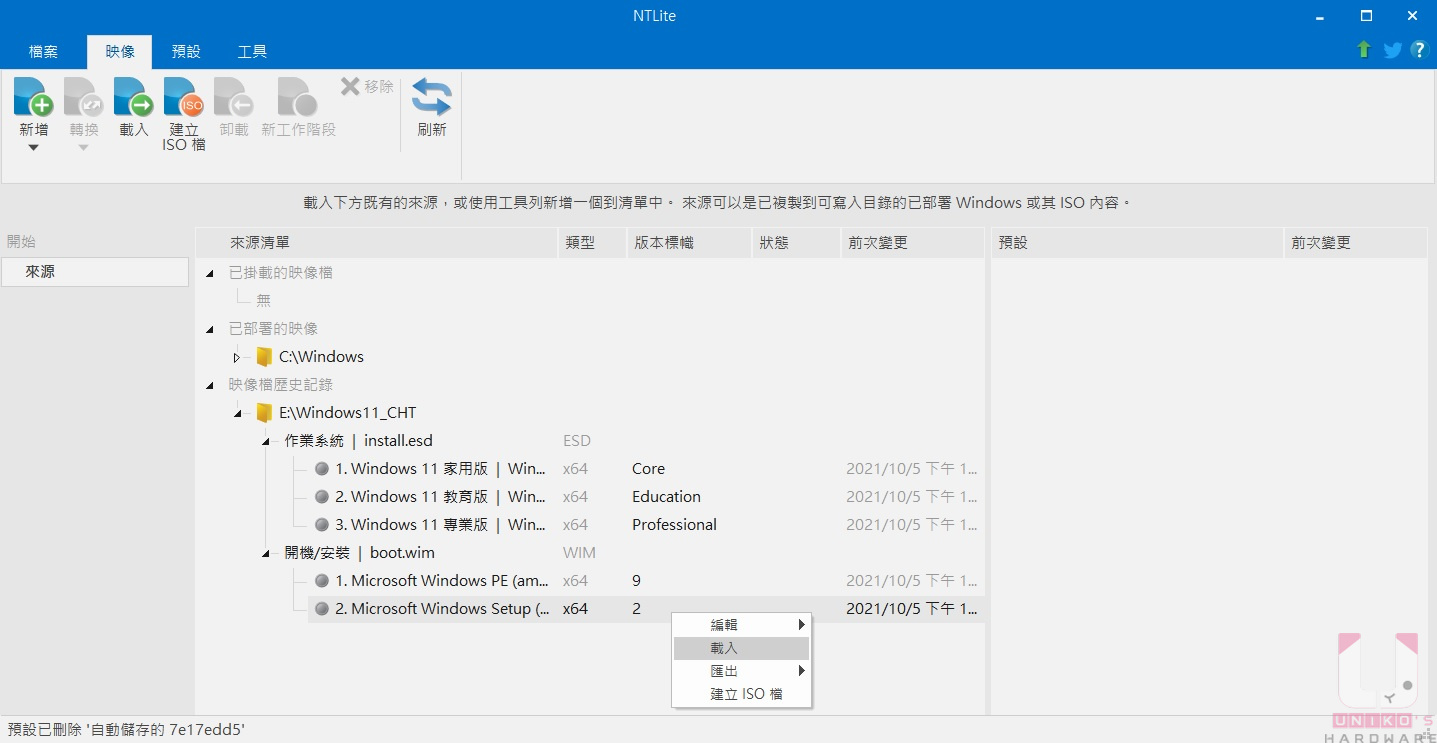Switch to the 預設 (Presets) tab
The width and height of the screenshot is (1437, 743).
click(x=186, y=52)
